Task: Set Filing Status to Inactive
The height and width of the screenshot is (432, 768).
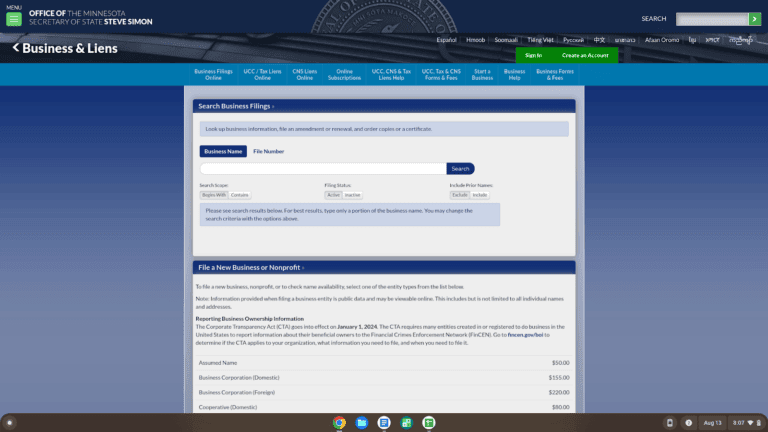Action: point(353,195)
